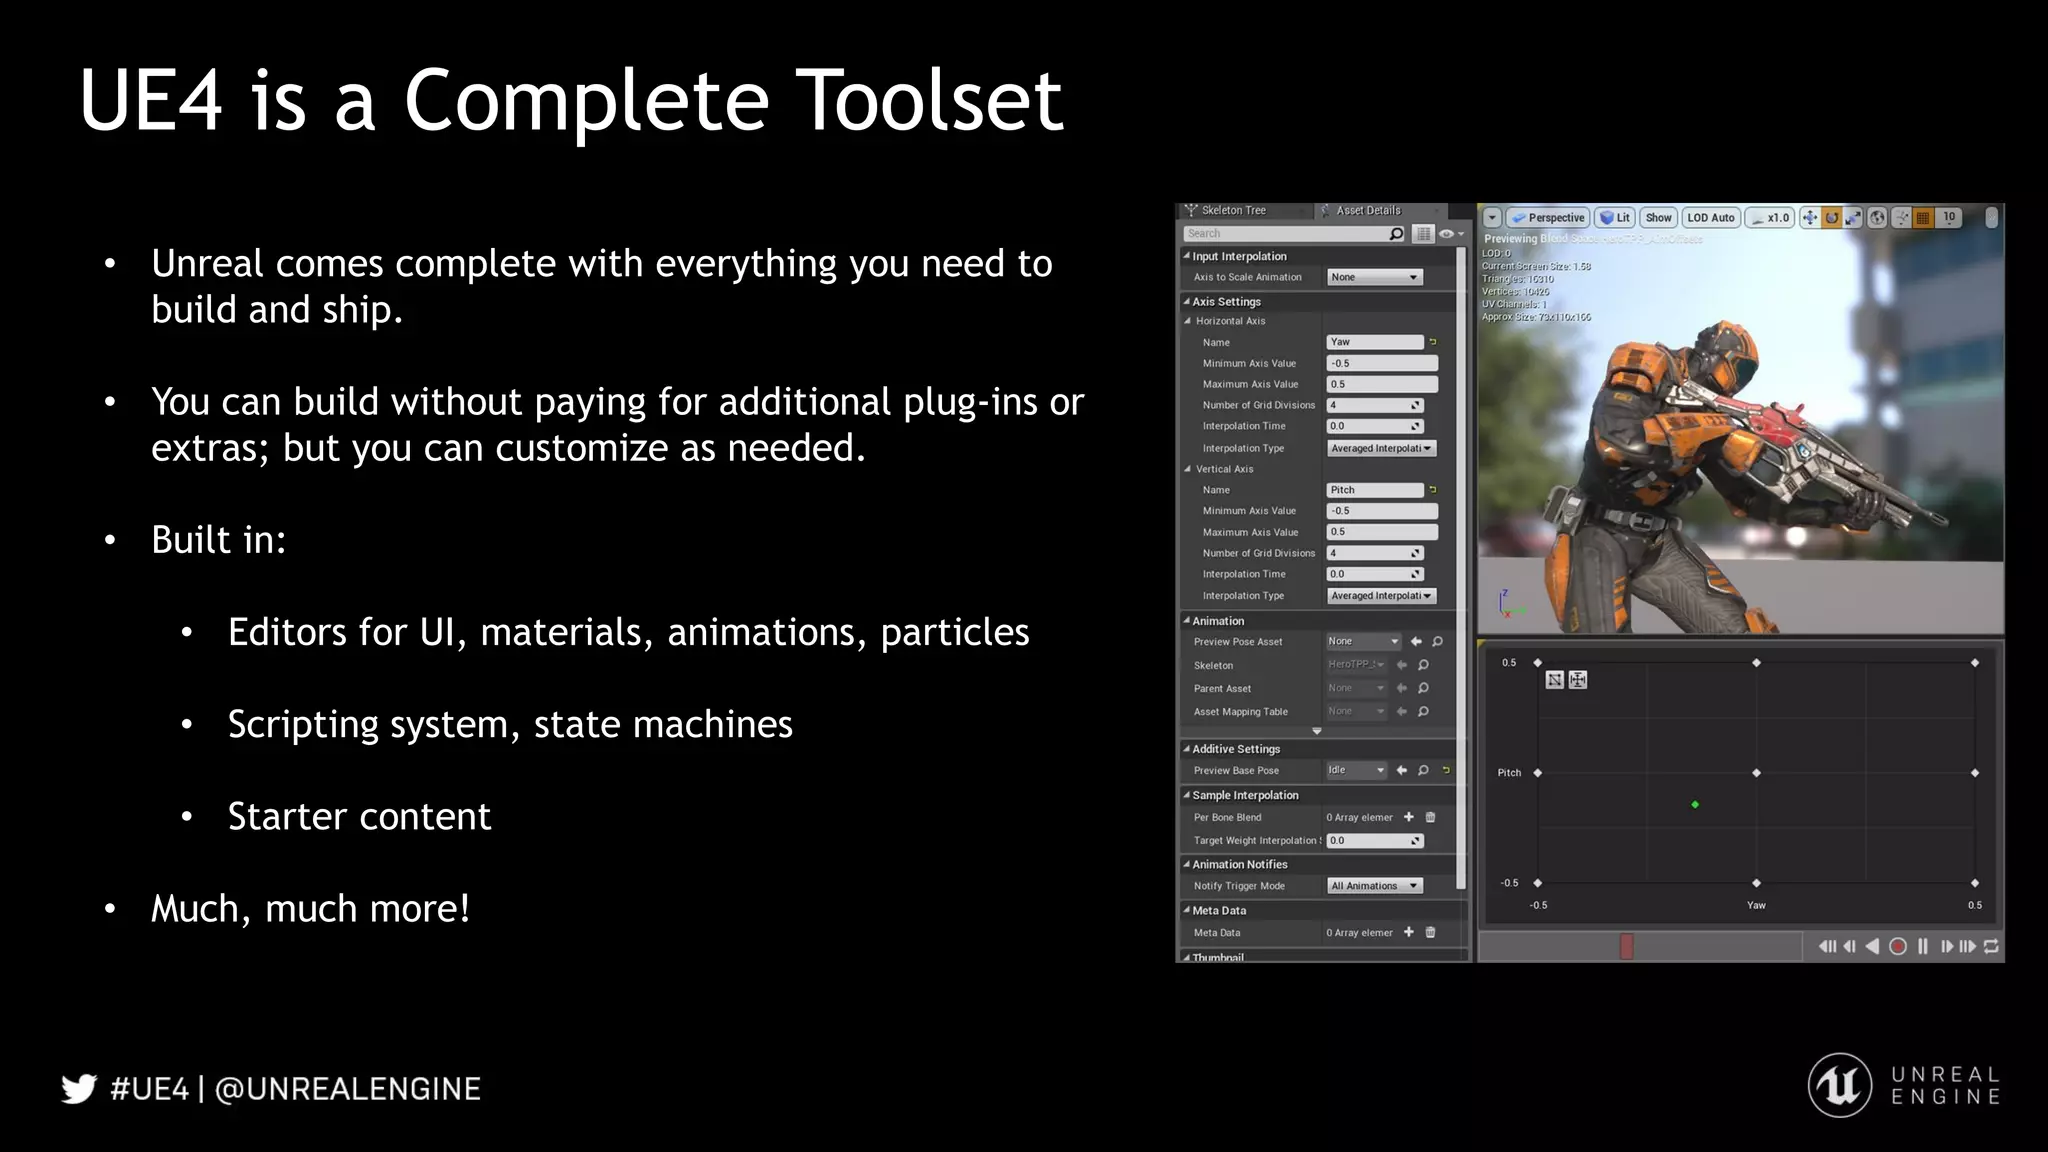Click the green preview sample point
This screenshot has height=1152, width=2048.
click(1695, 805)
